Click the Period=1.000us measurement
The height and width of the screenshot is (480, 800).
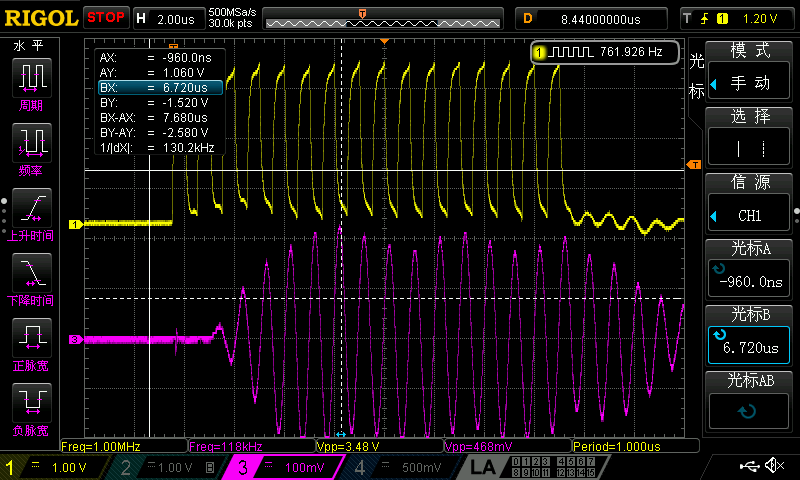click(x=616, y=447)
